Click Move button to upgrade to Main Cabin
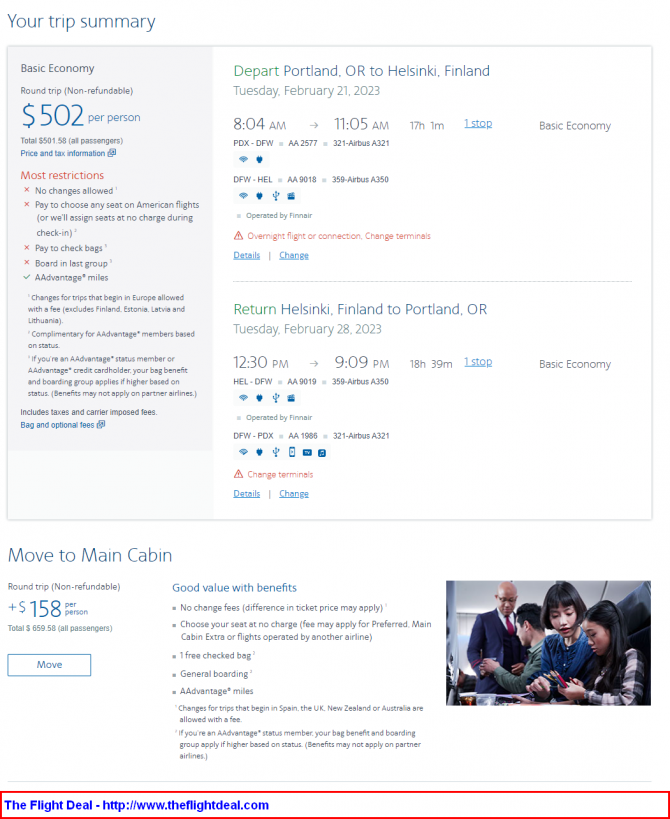The width and height of the screenshot is (670, 819). click(x=49, y=665)
